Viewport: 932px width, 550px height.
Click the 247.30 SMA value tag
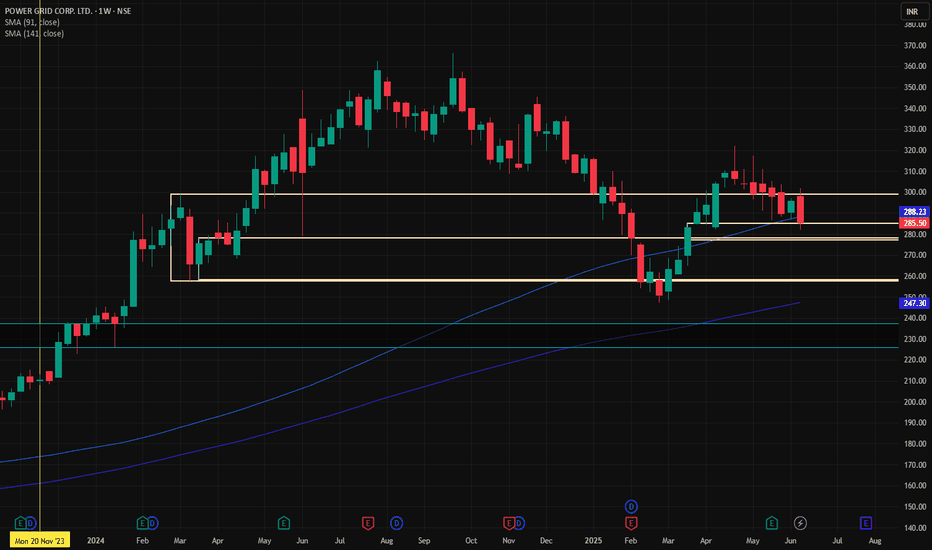click(914, 303)
